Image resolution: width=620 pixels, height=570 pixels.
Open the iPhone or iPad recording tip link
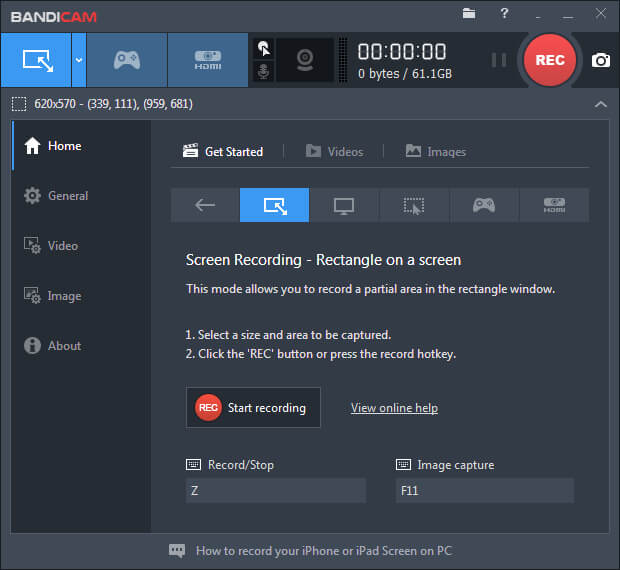pos(324,551)
